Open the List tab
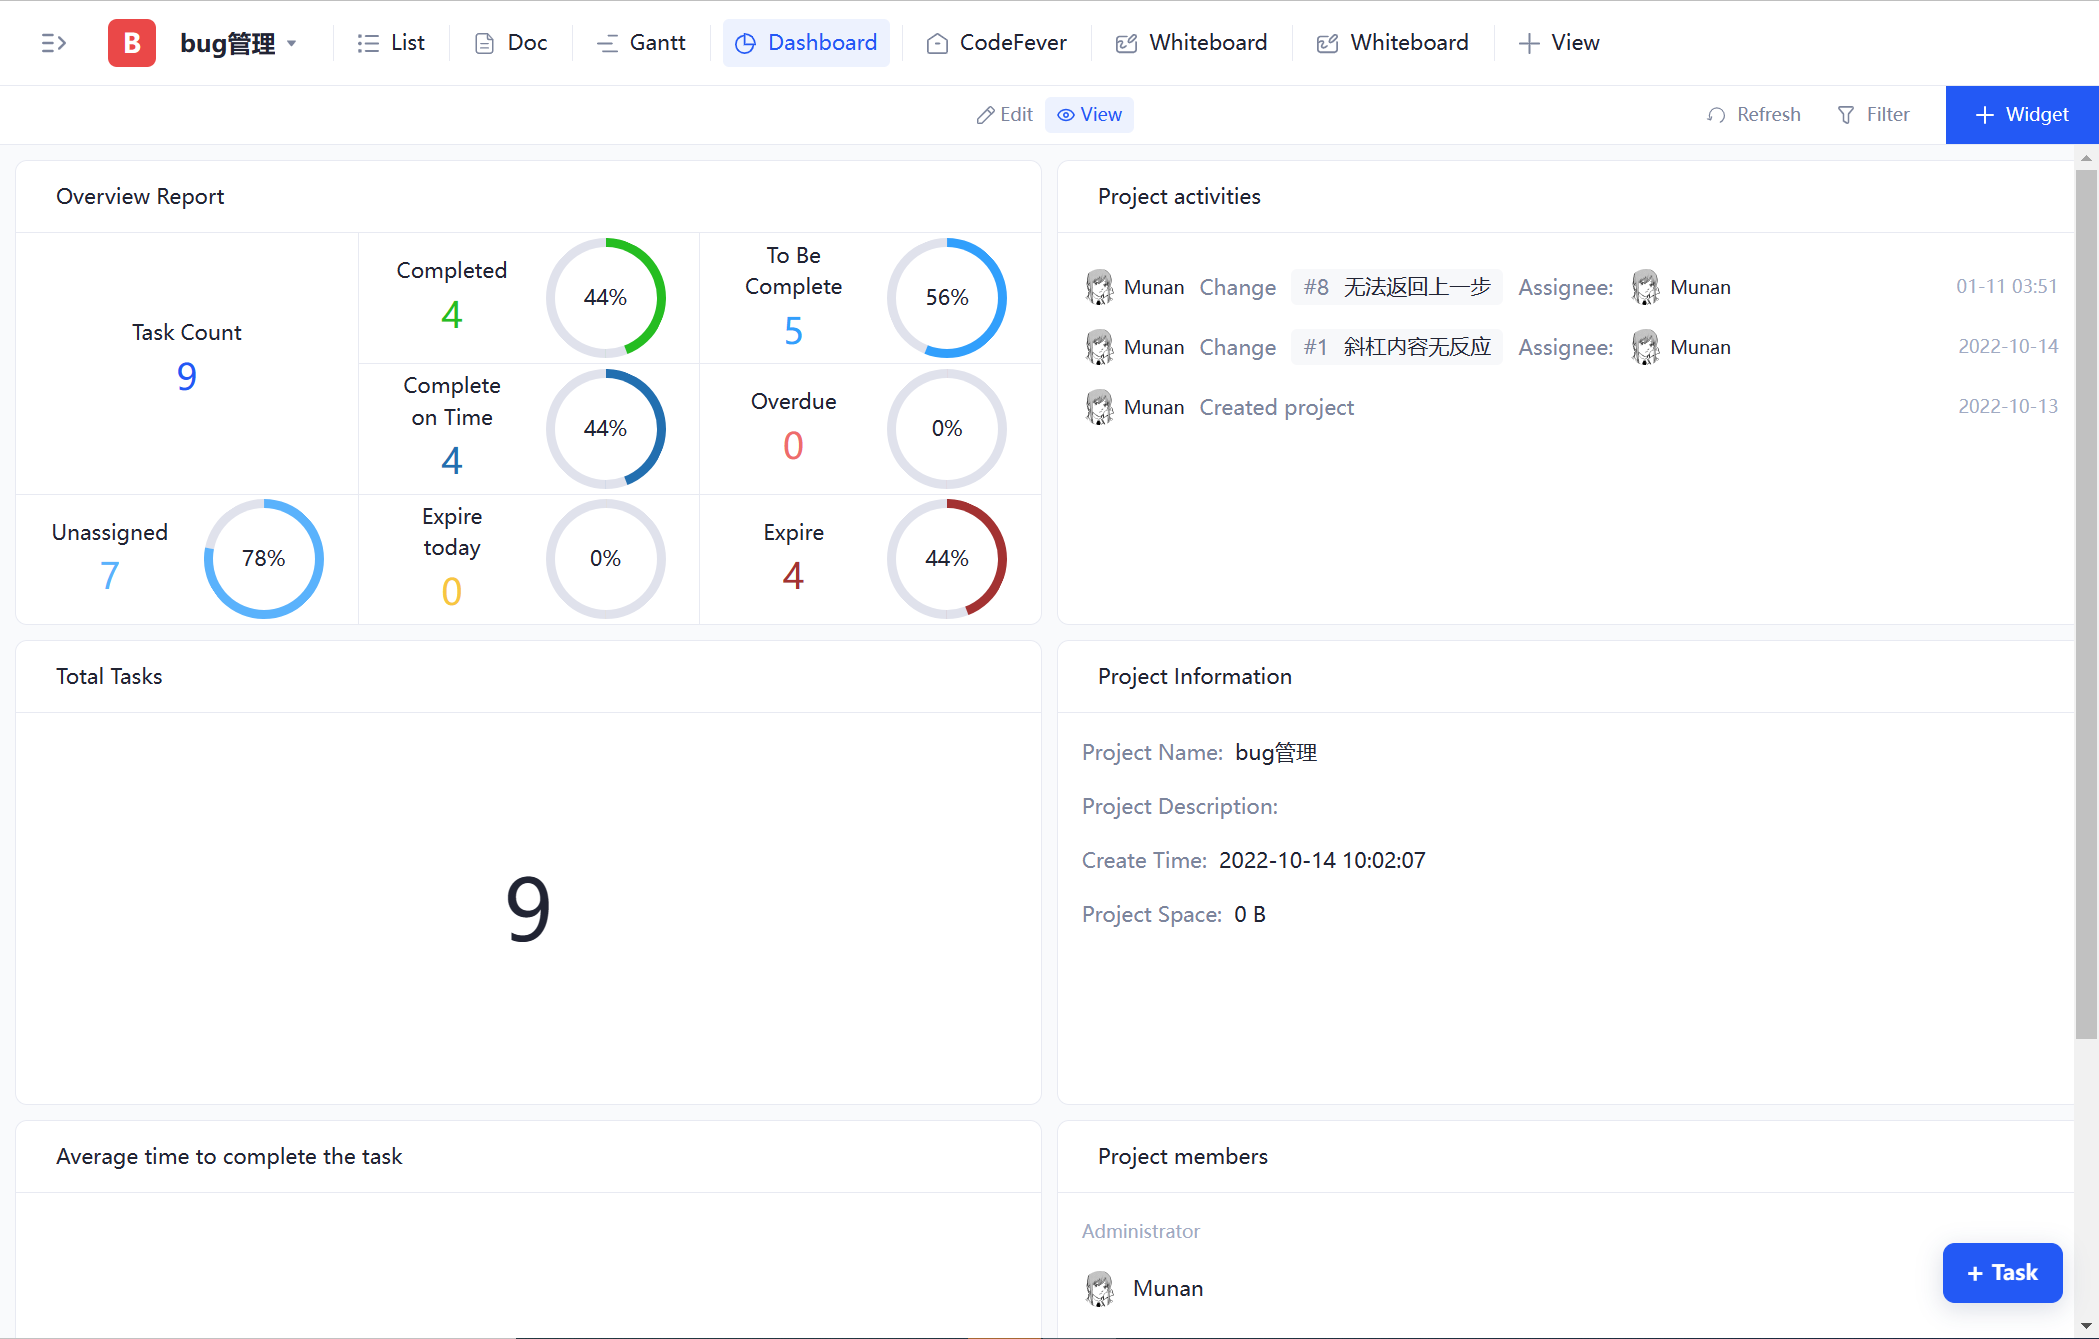Image resolution: width=2099 pixels, height=1339 pixels. click(391, 43)
